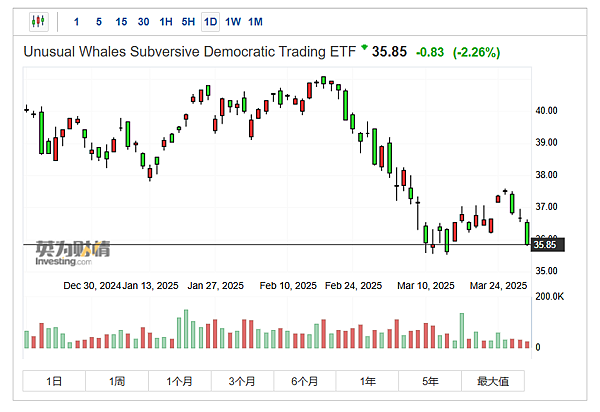600x412 pixels.
Task: Click the 40.00 price axis label
Action: tap(546, 111)
